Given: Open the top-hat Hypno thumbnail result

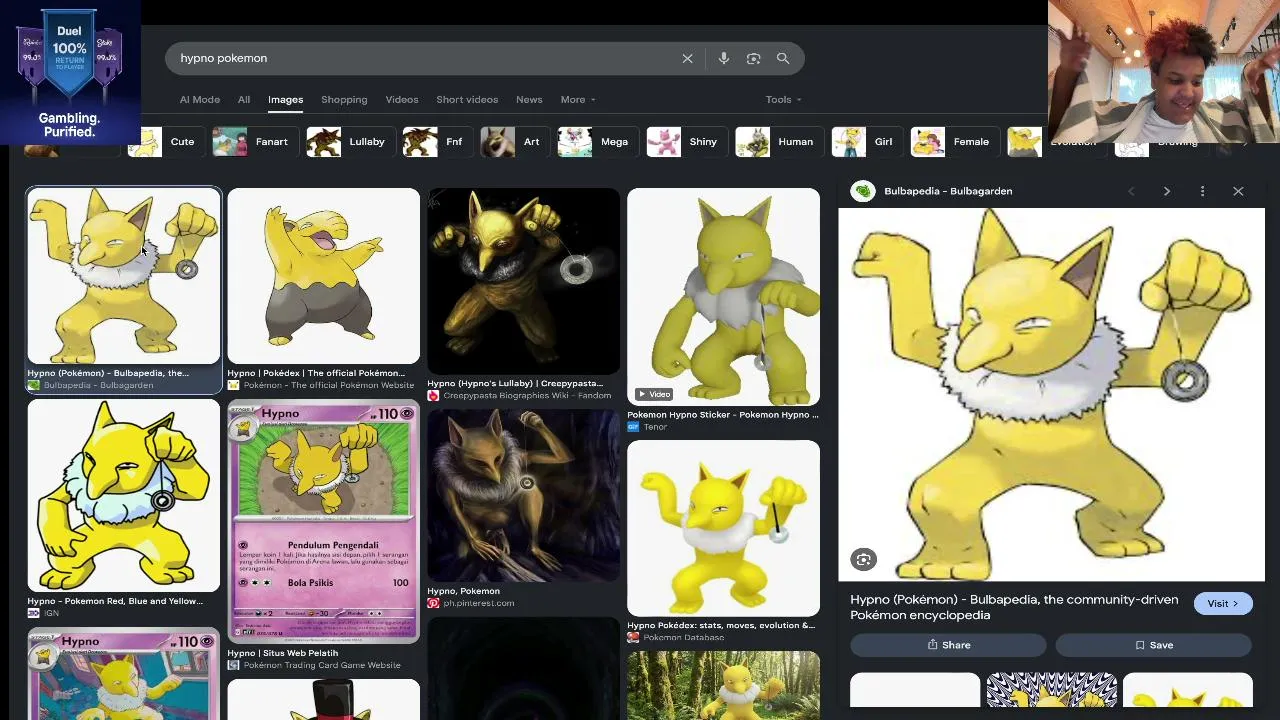Looking at the screenshot, I should point(324,700).
